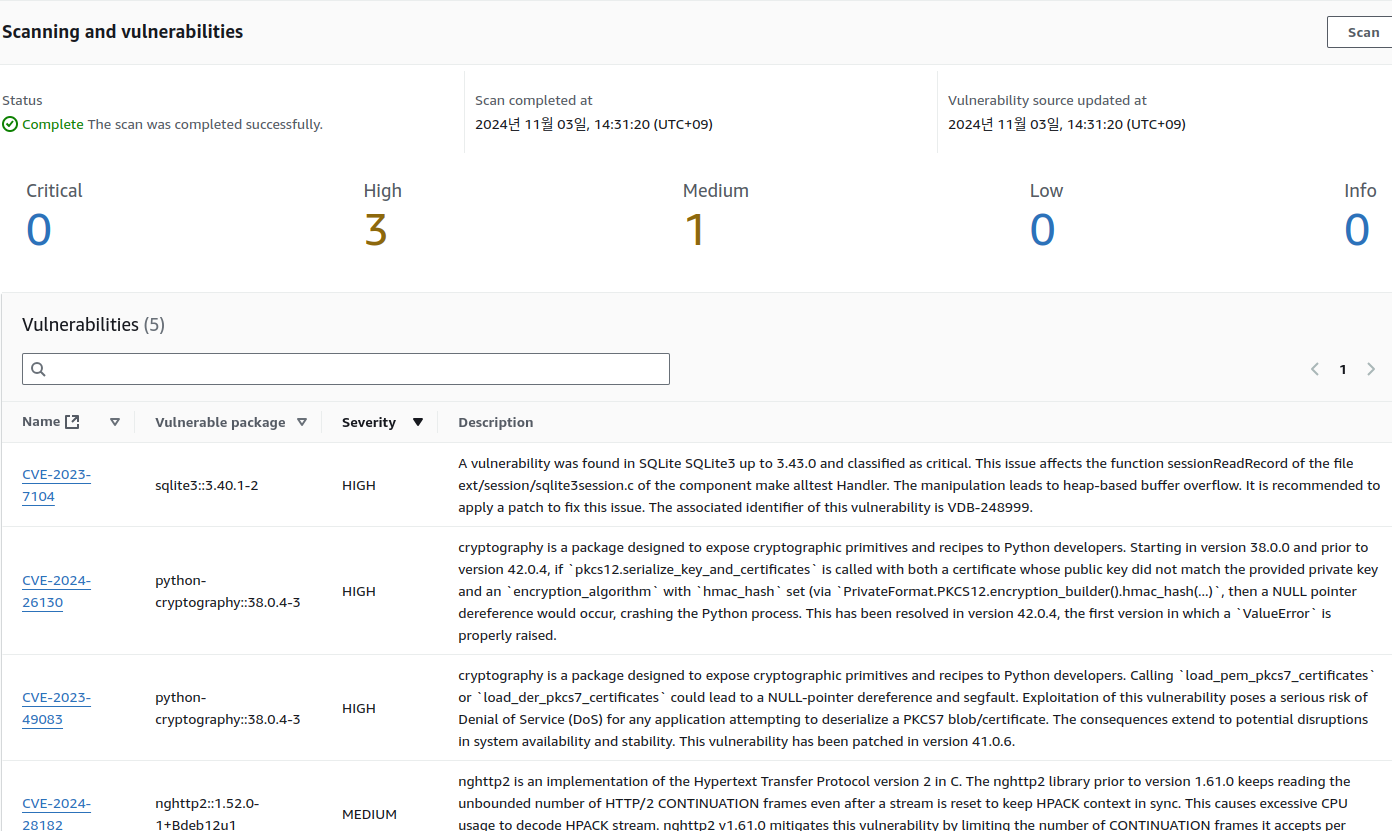
Task: Click the Critical count number
Action: point(38,230)
